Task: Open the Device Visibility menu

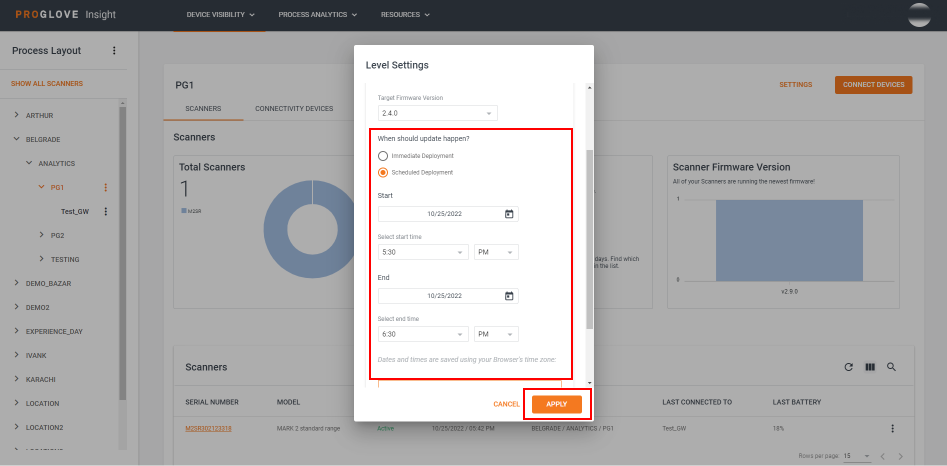Action: point(221,15)
